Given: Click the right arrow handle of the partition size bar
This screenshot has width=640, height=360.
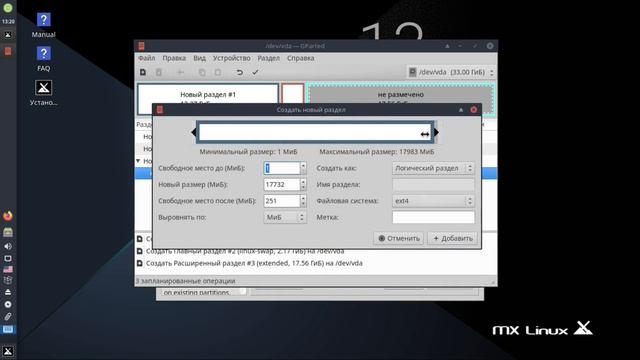Looking at the screenshot, I should [436, 132].
